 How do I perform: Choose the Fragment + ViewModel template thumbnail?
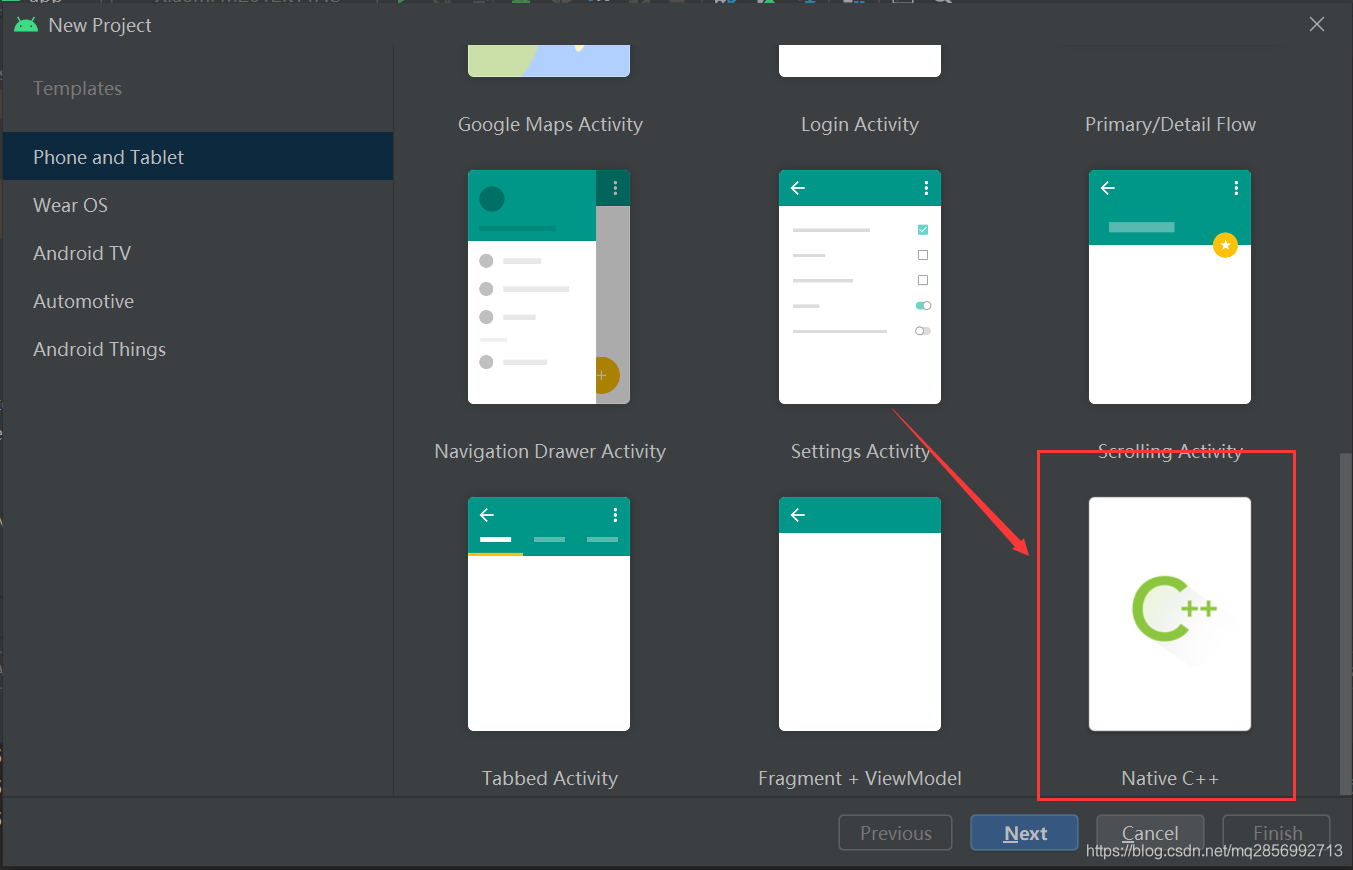[x=860, y=614]
